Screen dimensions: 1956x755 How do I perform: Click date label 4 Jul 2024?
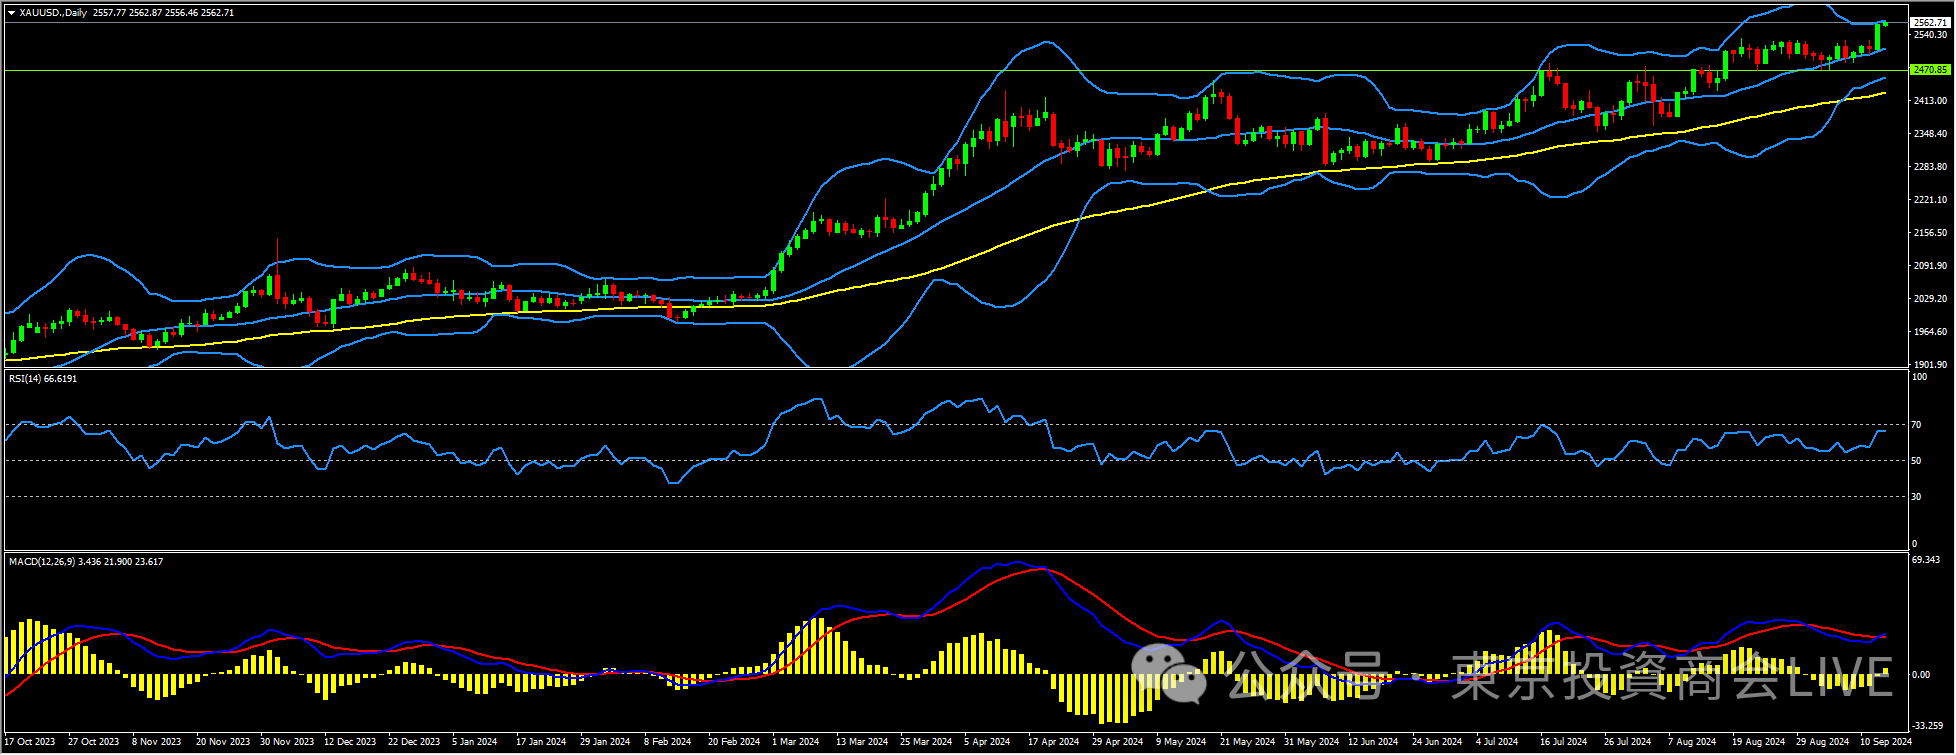click(x=1497, y=742)
